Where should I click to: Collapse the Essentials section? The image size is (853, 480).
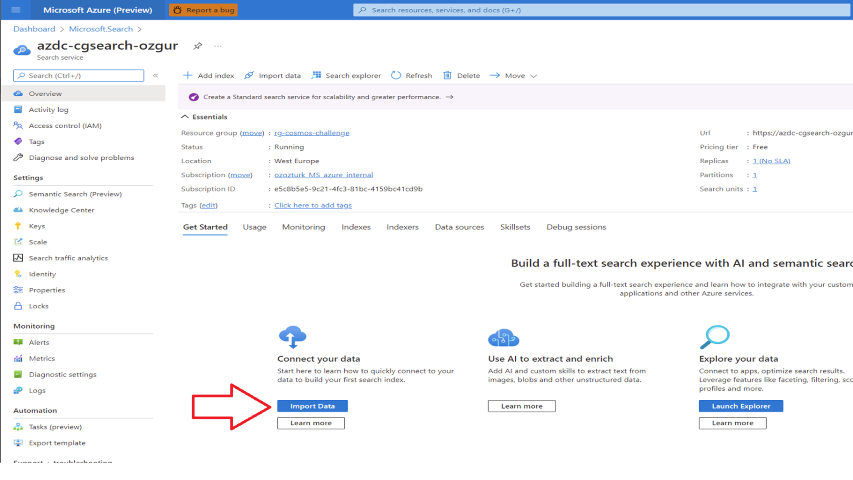[204, 117]
